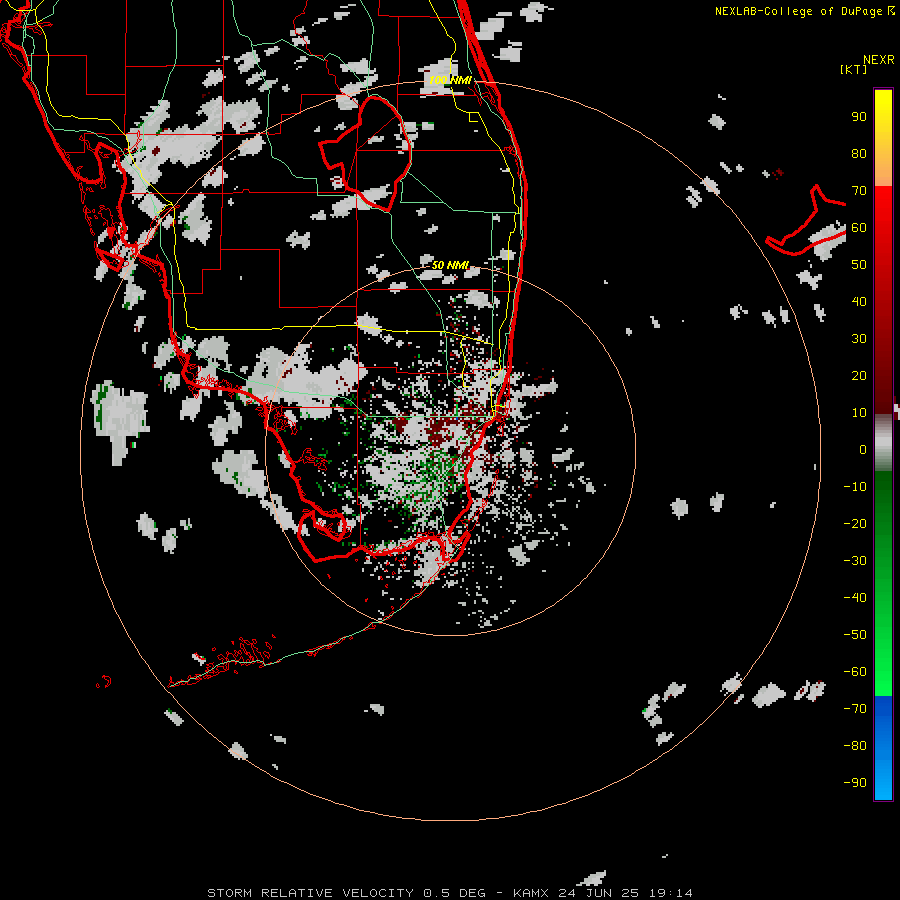
Task: Click the [KT] units label
Action: 854,69
